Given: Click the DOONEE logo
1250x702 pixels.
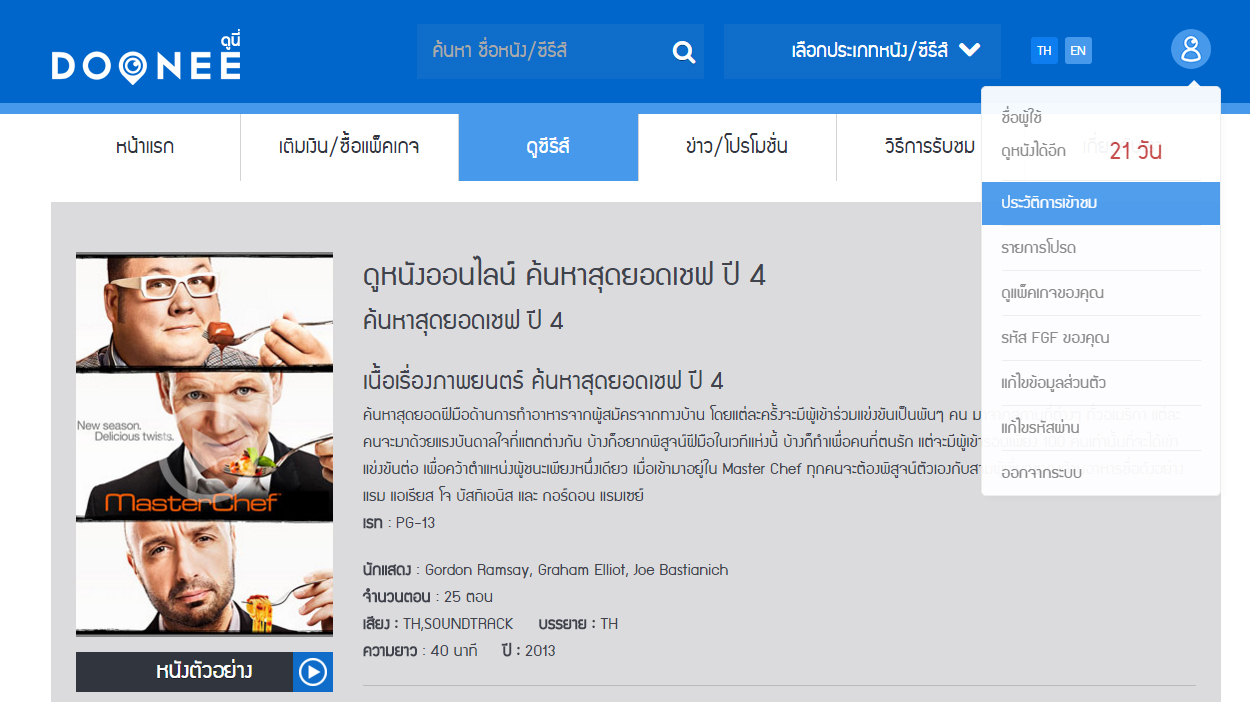Looking at the screenshot, I should tap(146, 58).
